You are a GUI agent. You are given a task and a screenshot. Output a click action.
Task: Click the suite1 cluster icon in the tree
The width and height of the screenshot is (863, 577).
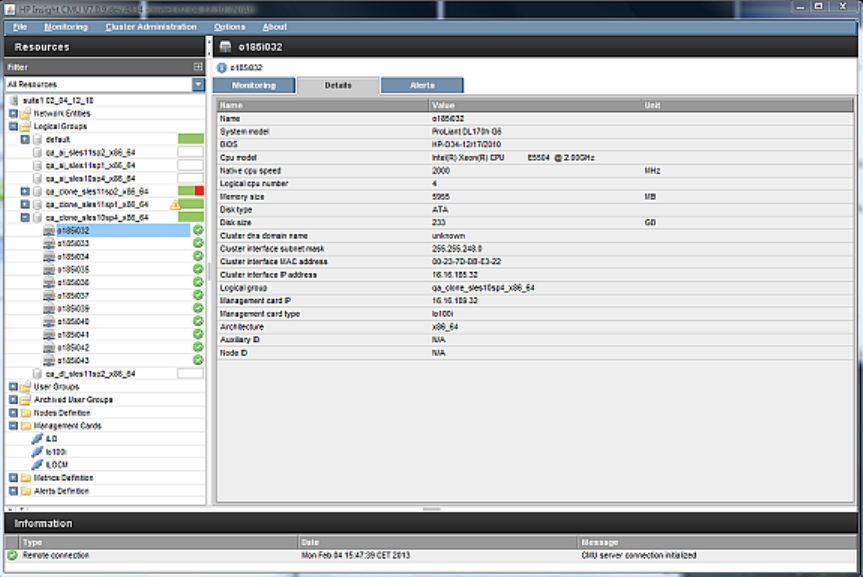click(x=14, y=100)
